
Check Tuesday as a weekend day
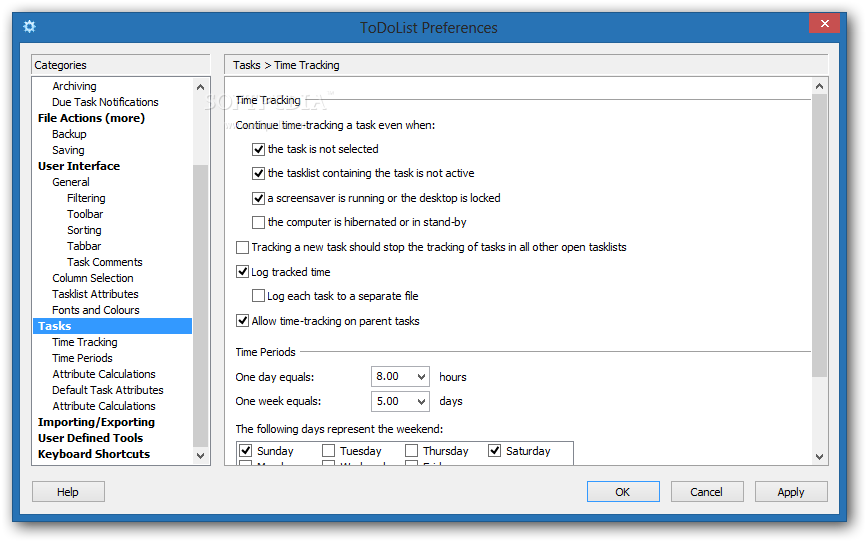point(328,451)
